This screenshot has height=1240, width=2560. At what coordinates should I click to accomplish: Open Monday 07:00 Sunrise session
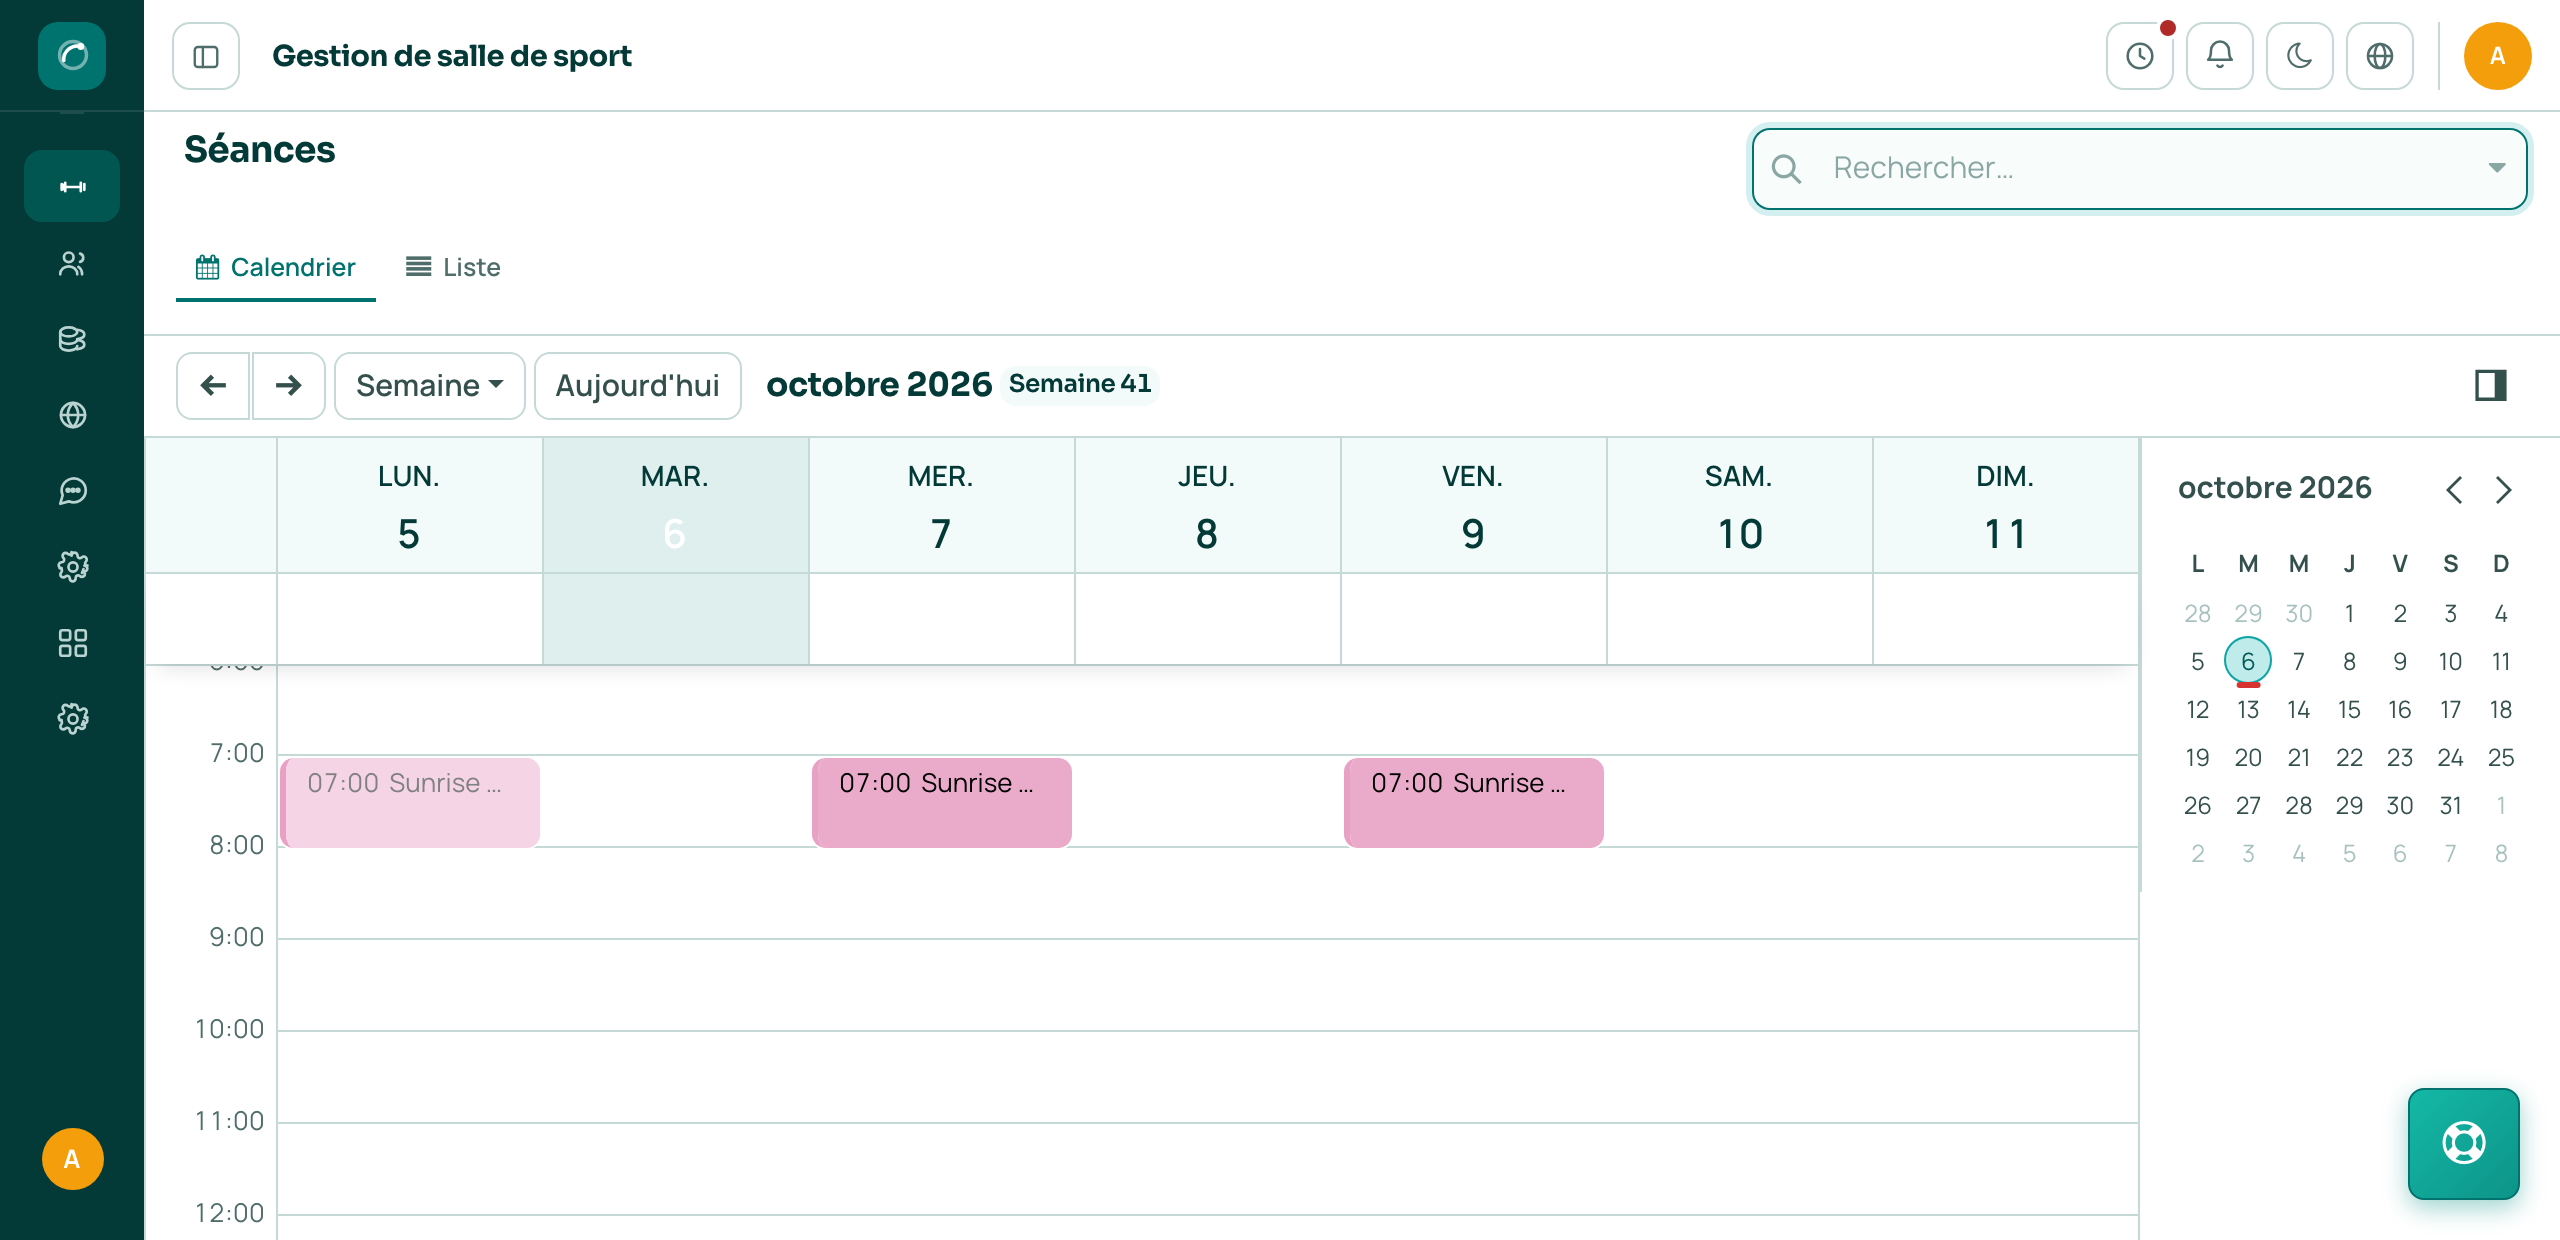point(410,802)
